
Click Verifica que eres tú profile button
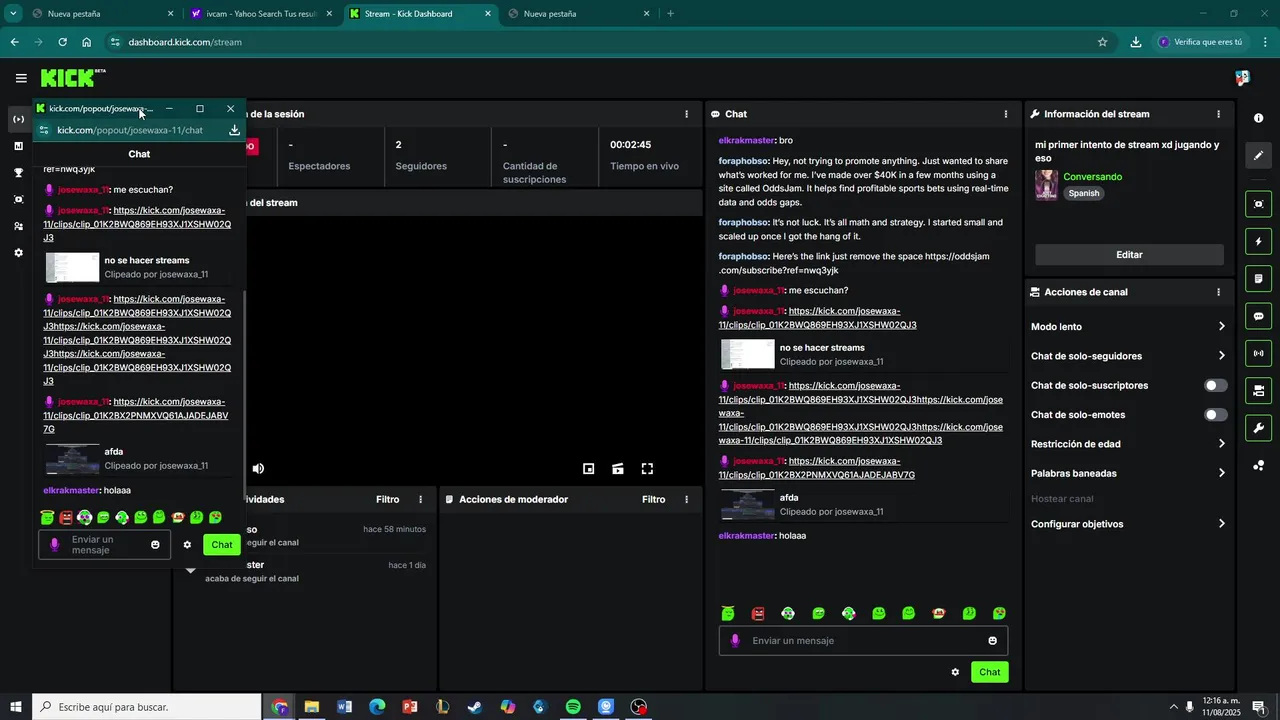pyautogui.click(x=1200, y=42)
